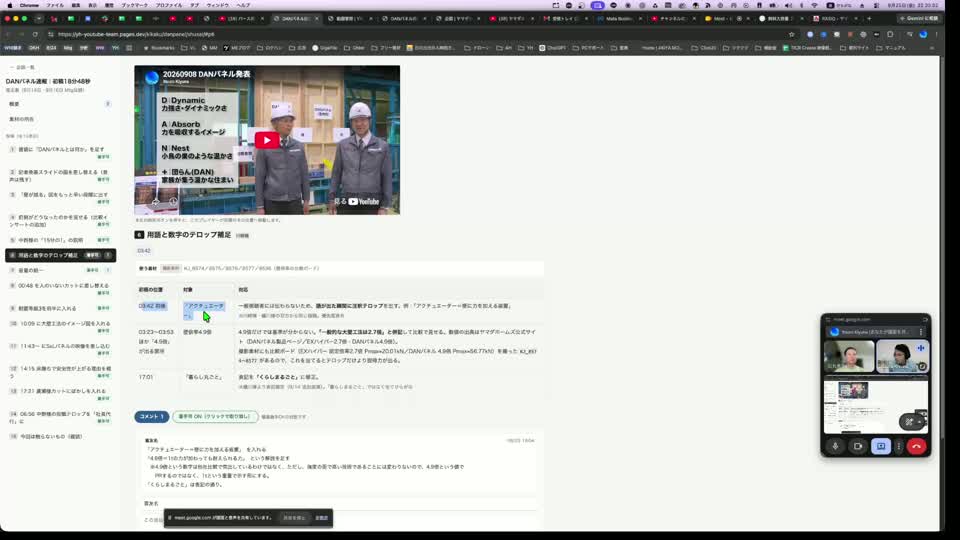Image resolution: width=960 pixels, height=540 pixels.
Task: Click the video title 20260908 DANパネル発表
Action: click(x=206, y=74)
